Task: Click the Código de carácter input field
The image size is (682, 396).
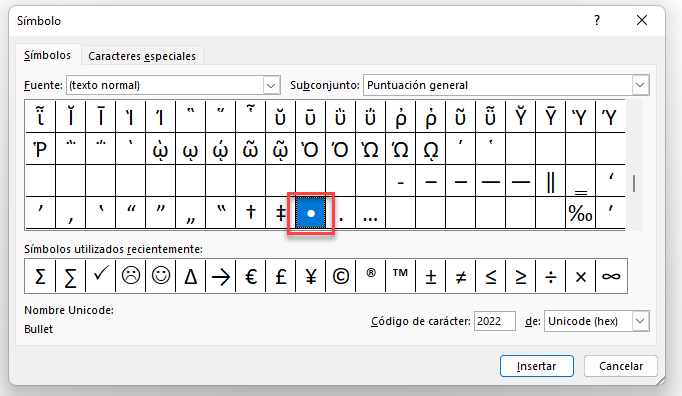Action: click(x=495, y=321)
